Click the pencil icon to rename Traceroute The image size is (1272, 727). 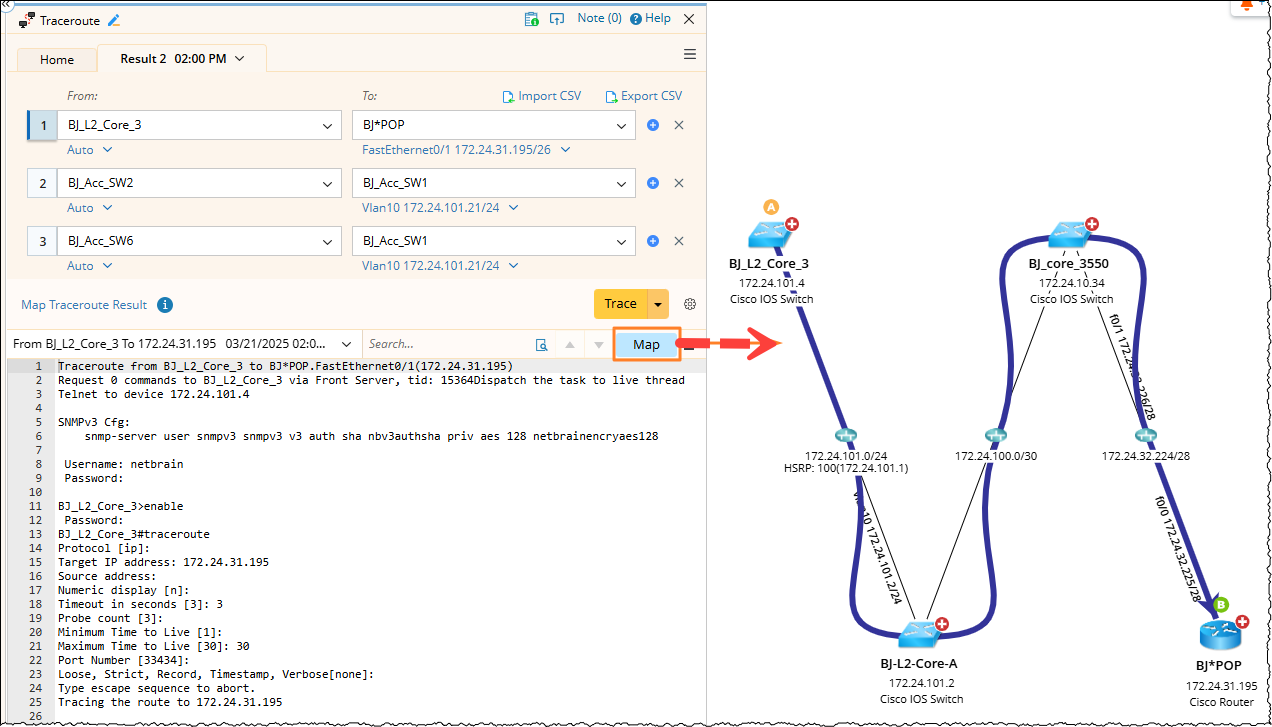point(114,20)
